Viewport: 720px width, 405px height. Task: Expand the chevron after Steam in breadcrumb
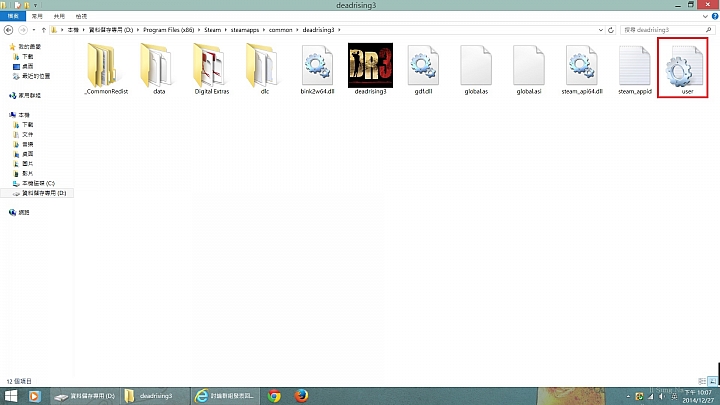225,30
